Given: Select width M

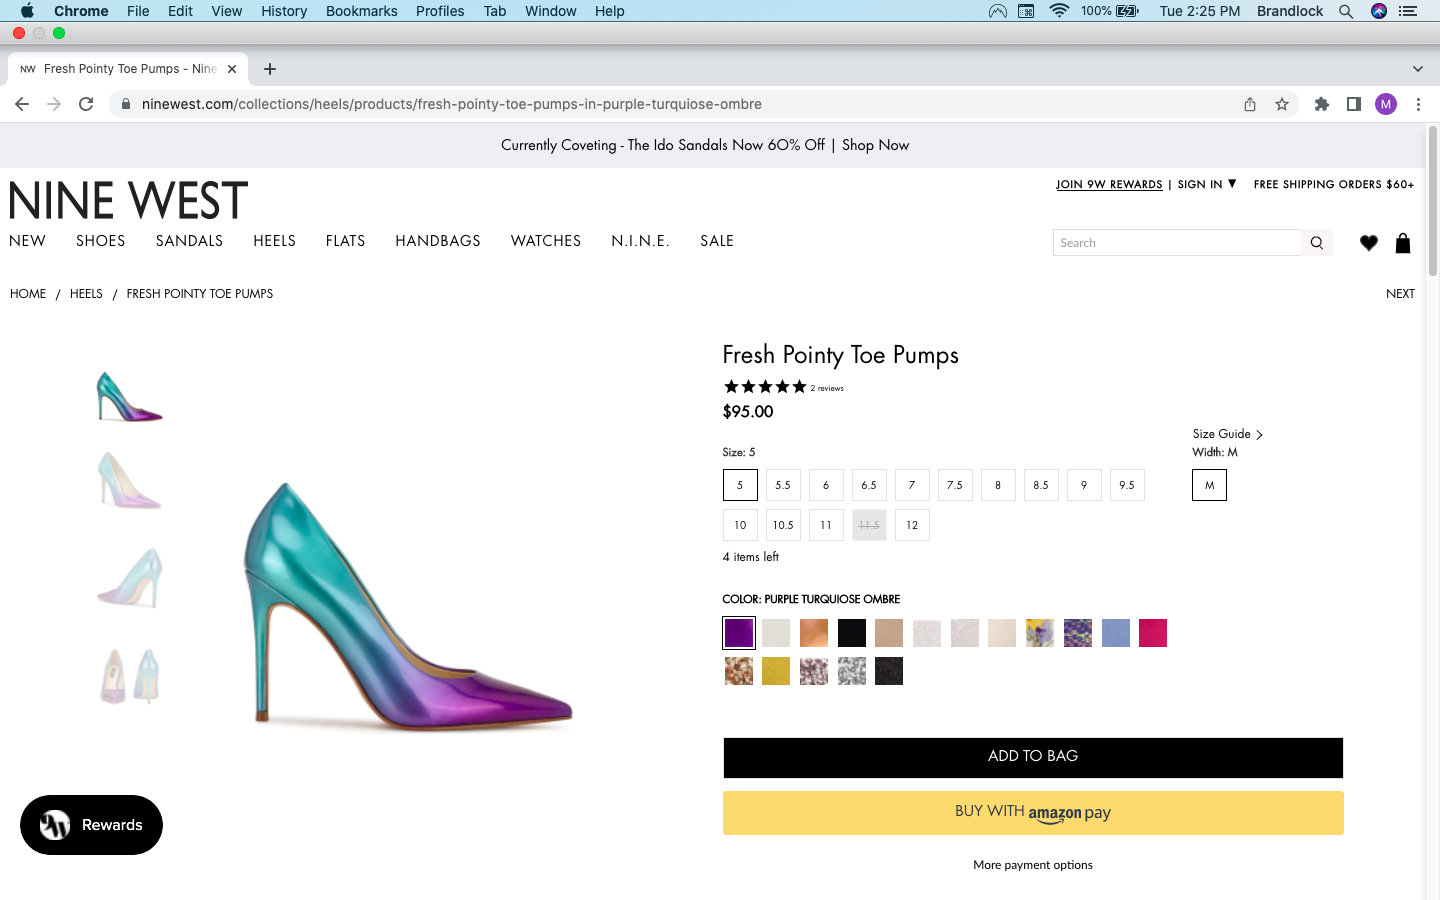Looking at the screenshot, I should (1209, 485).
